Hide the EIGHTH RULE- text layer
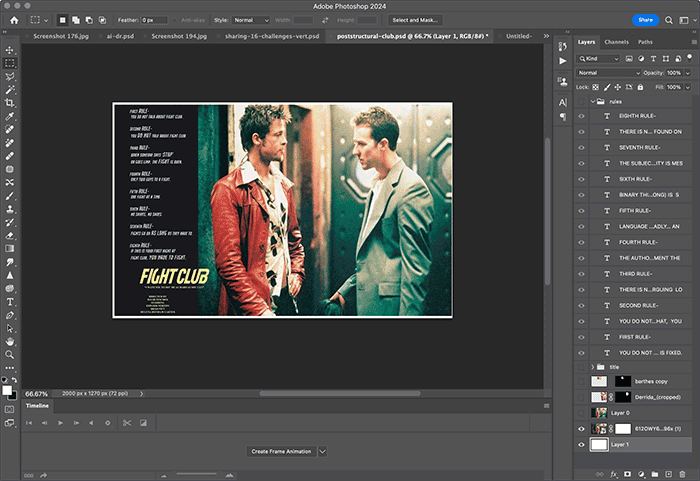The image size is (700, 481). (x=581, y=116)
